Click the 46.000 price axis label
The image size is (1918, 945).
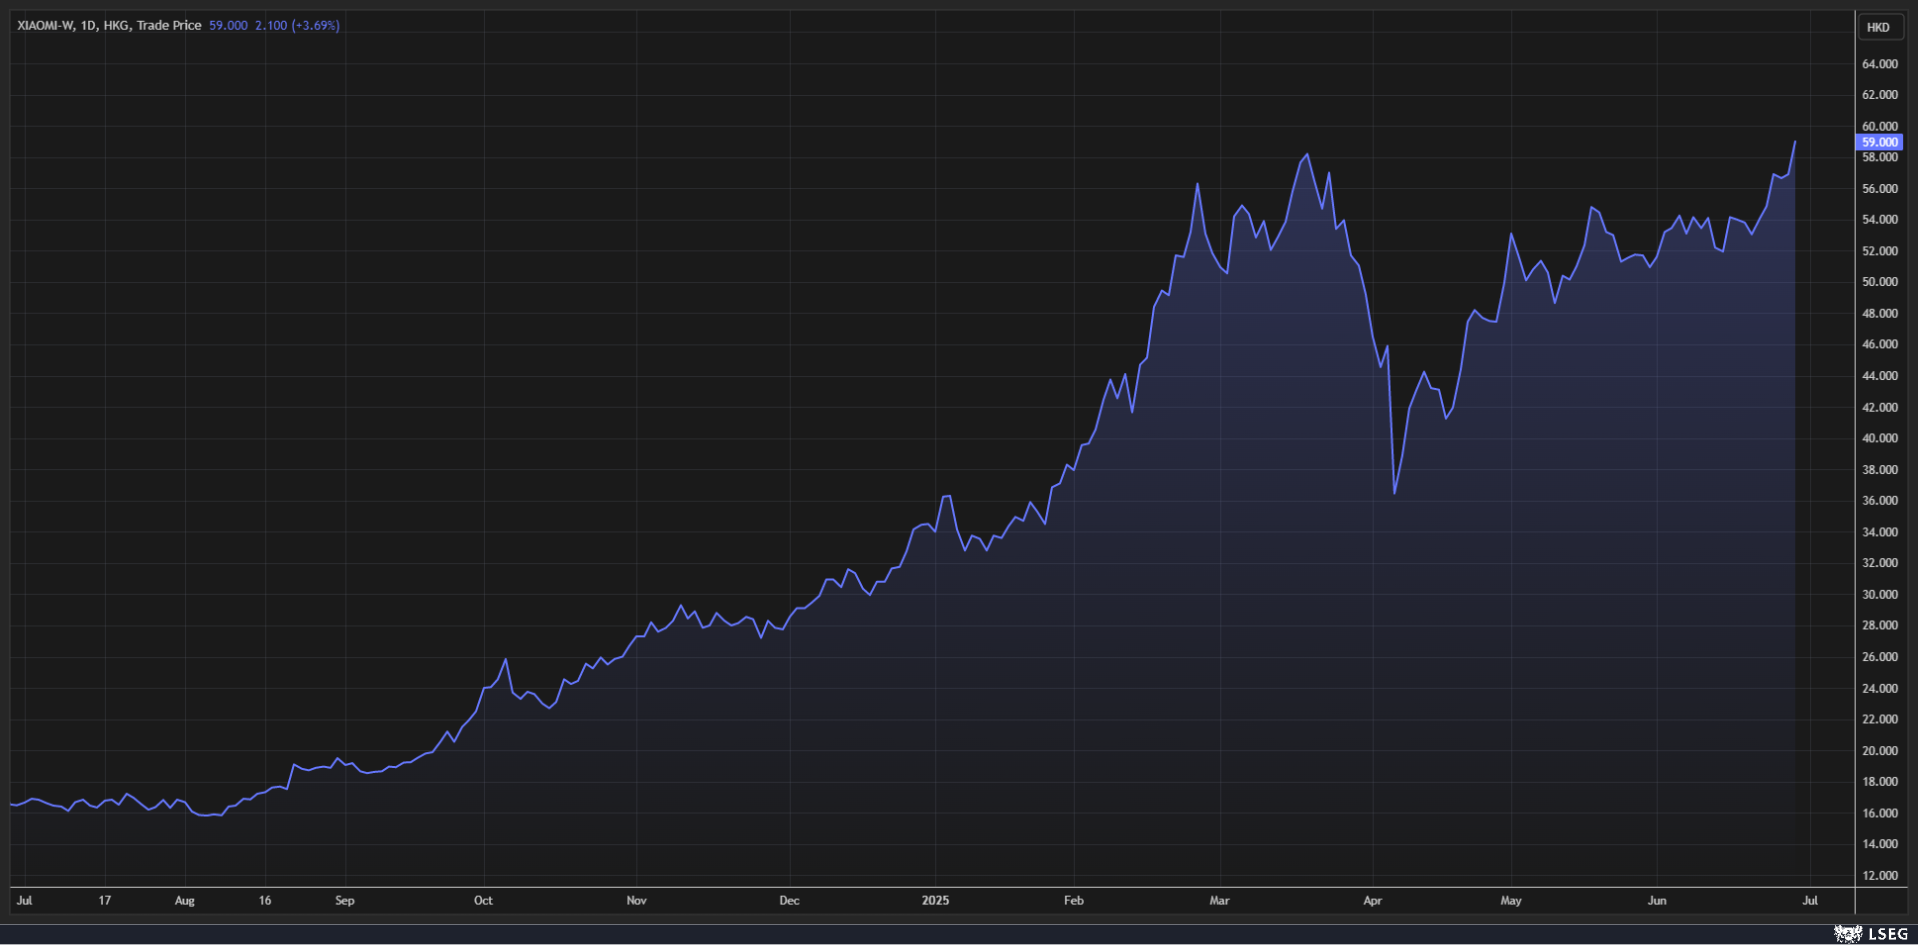(x=1879, y=344)
